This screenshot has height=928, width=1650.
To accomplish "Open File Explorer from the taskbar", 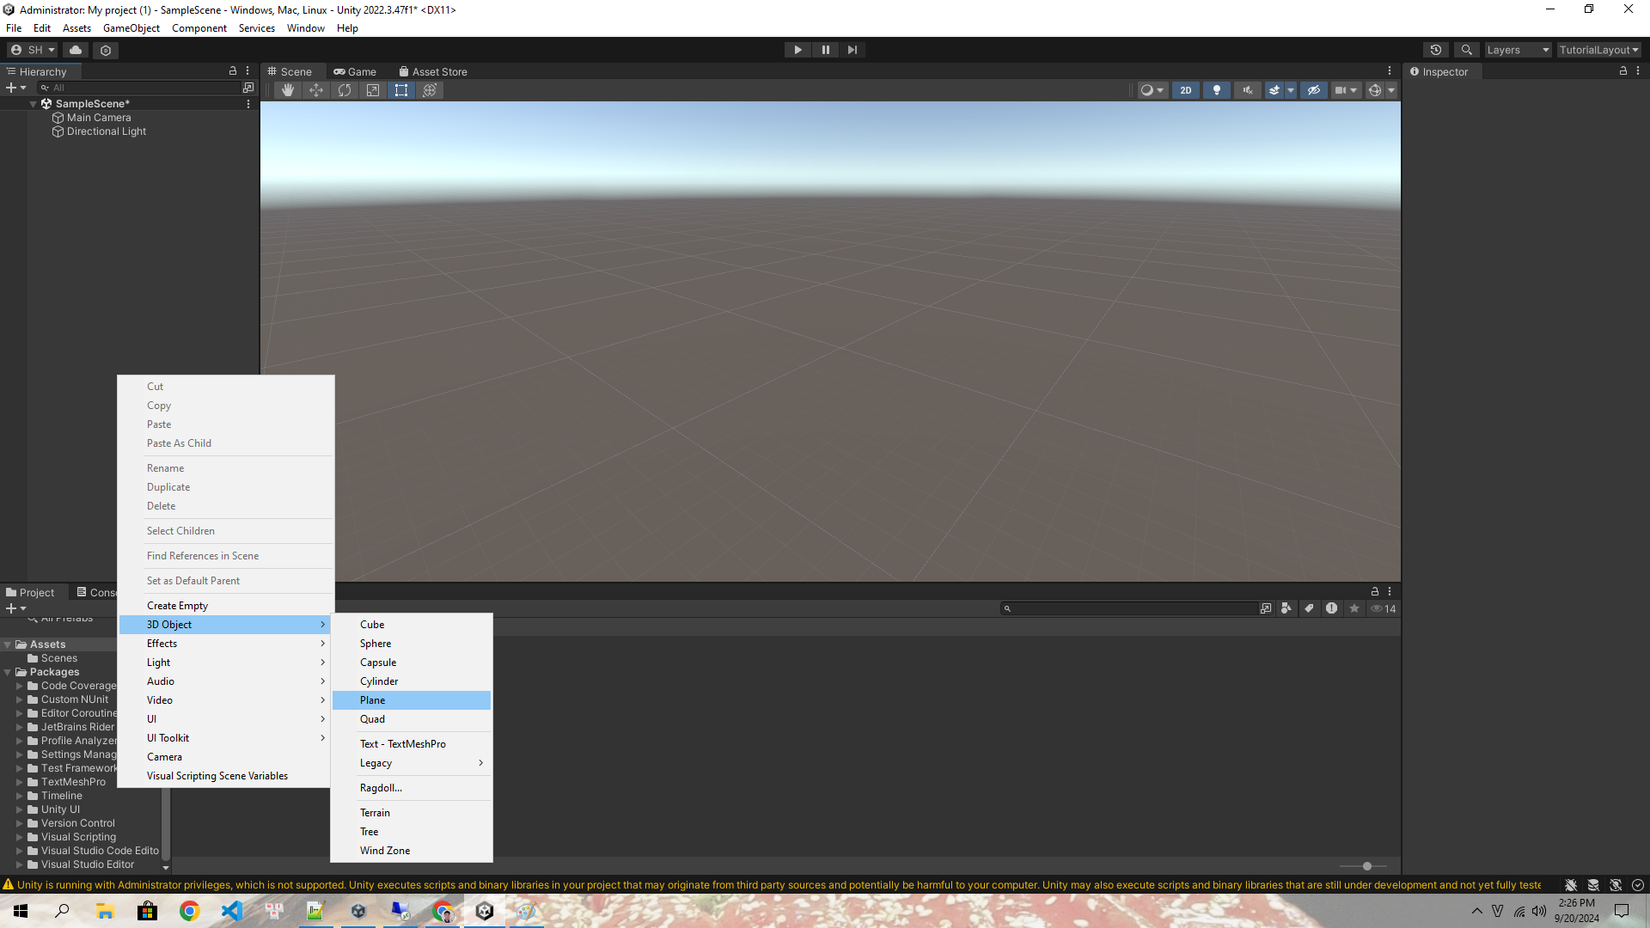I will [x=105, y=911].
